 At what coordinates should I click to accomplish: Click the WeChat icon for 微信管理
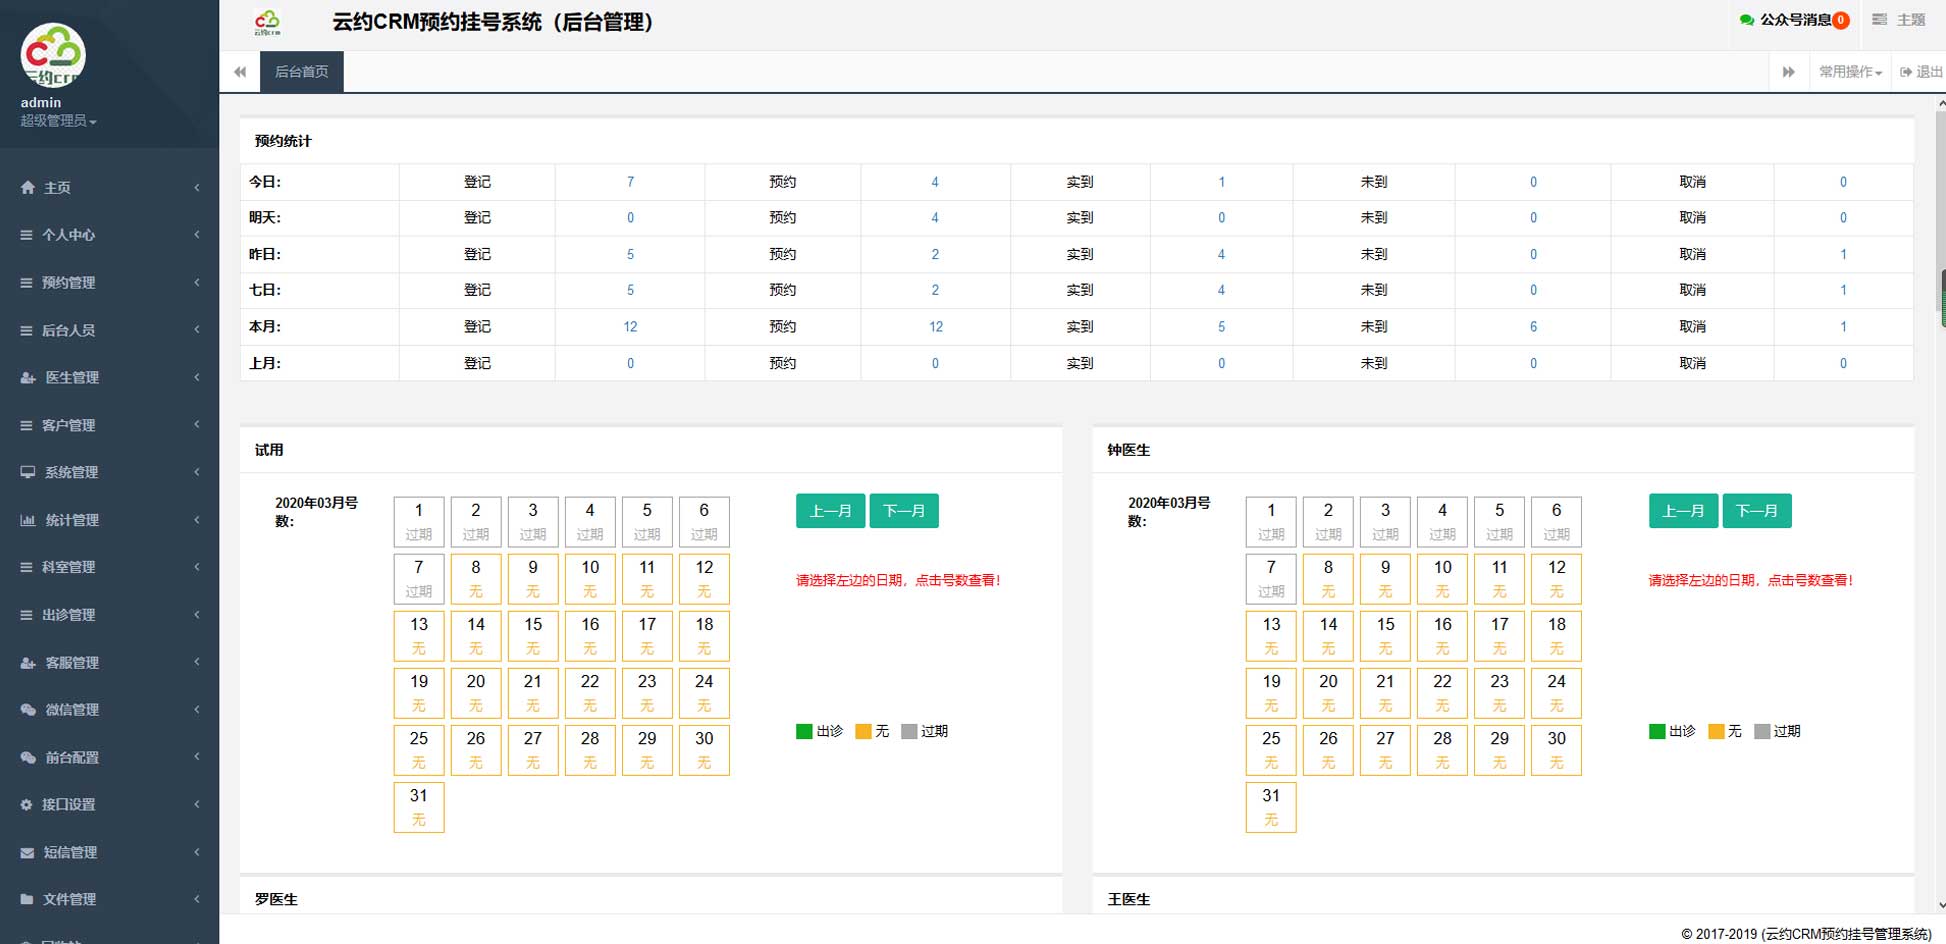click(27, 710)
